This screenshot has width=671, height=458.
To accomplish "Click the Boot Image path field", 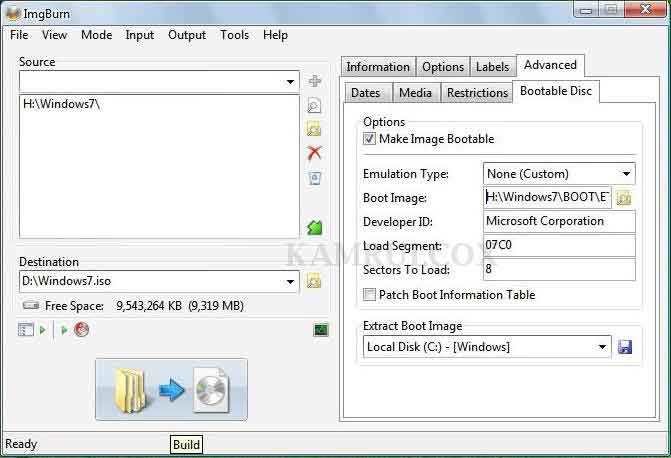I will coord(547,197).
